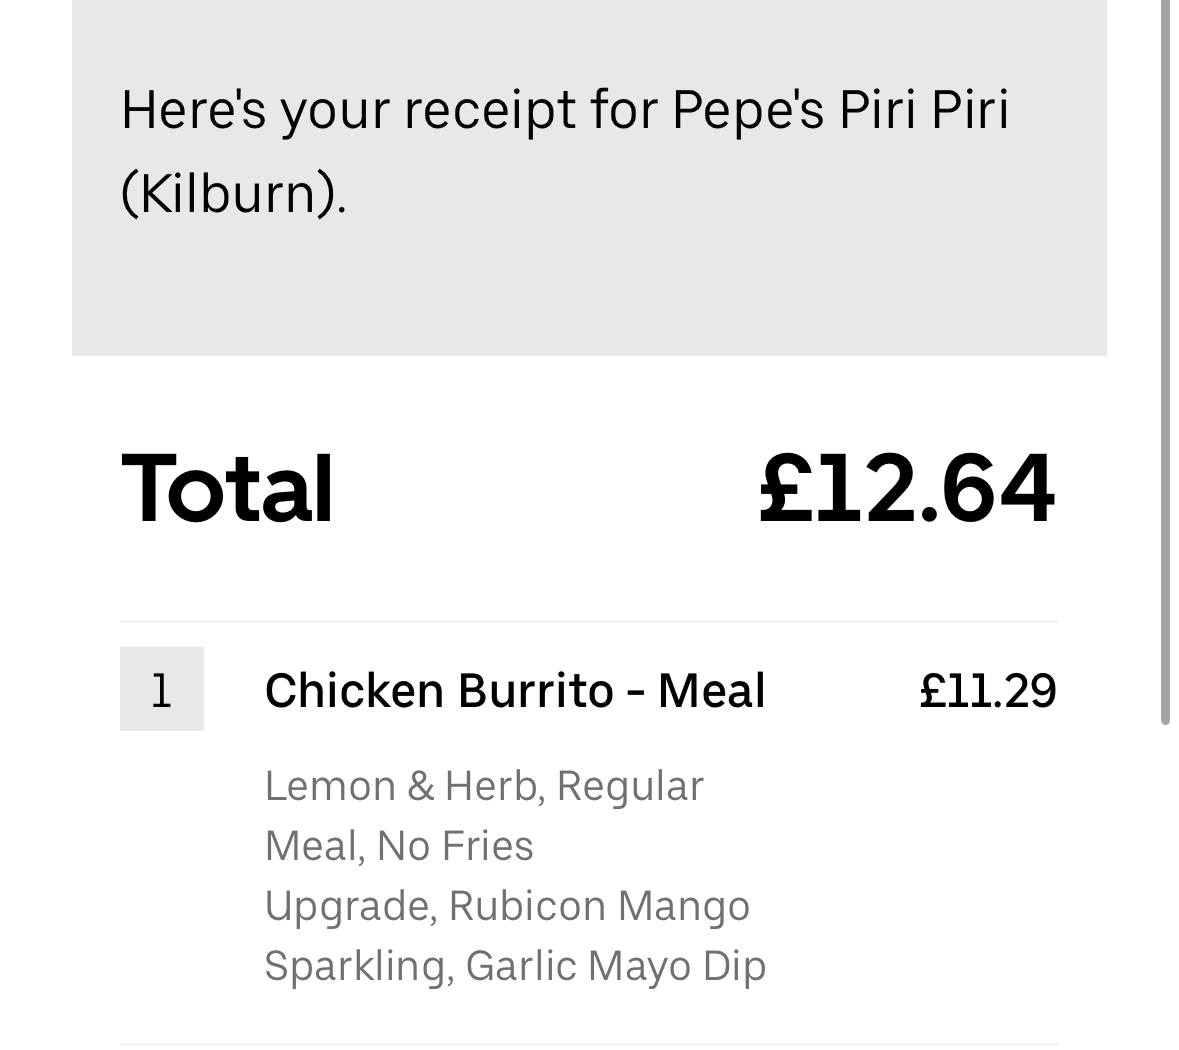Click the bold Total label

click(x=227, y=489)
